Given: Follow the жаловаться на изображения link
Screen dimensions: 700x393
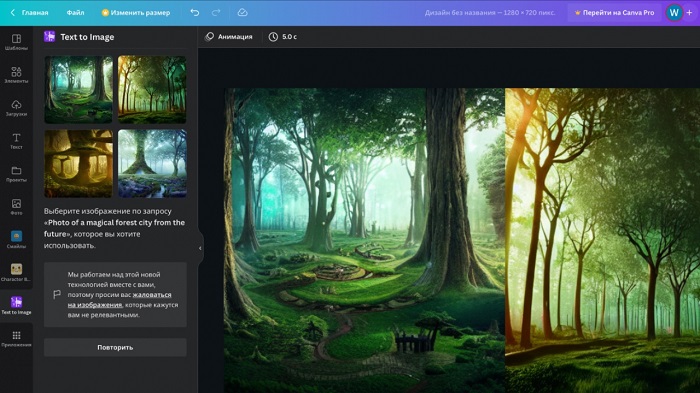Looking at the screenshot, I should [119, 300].
